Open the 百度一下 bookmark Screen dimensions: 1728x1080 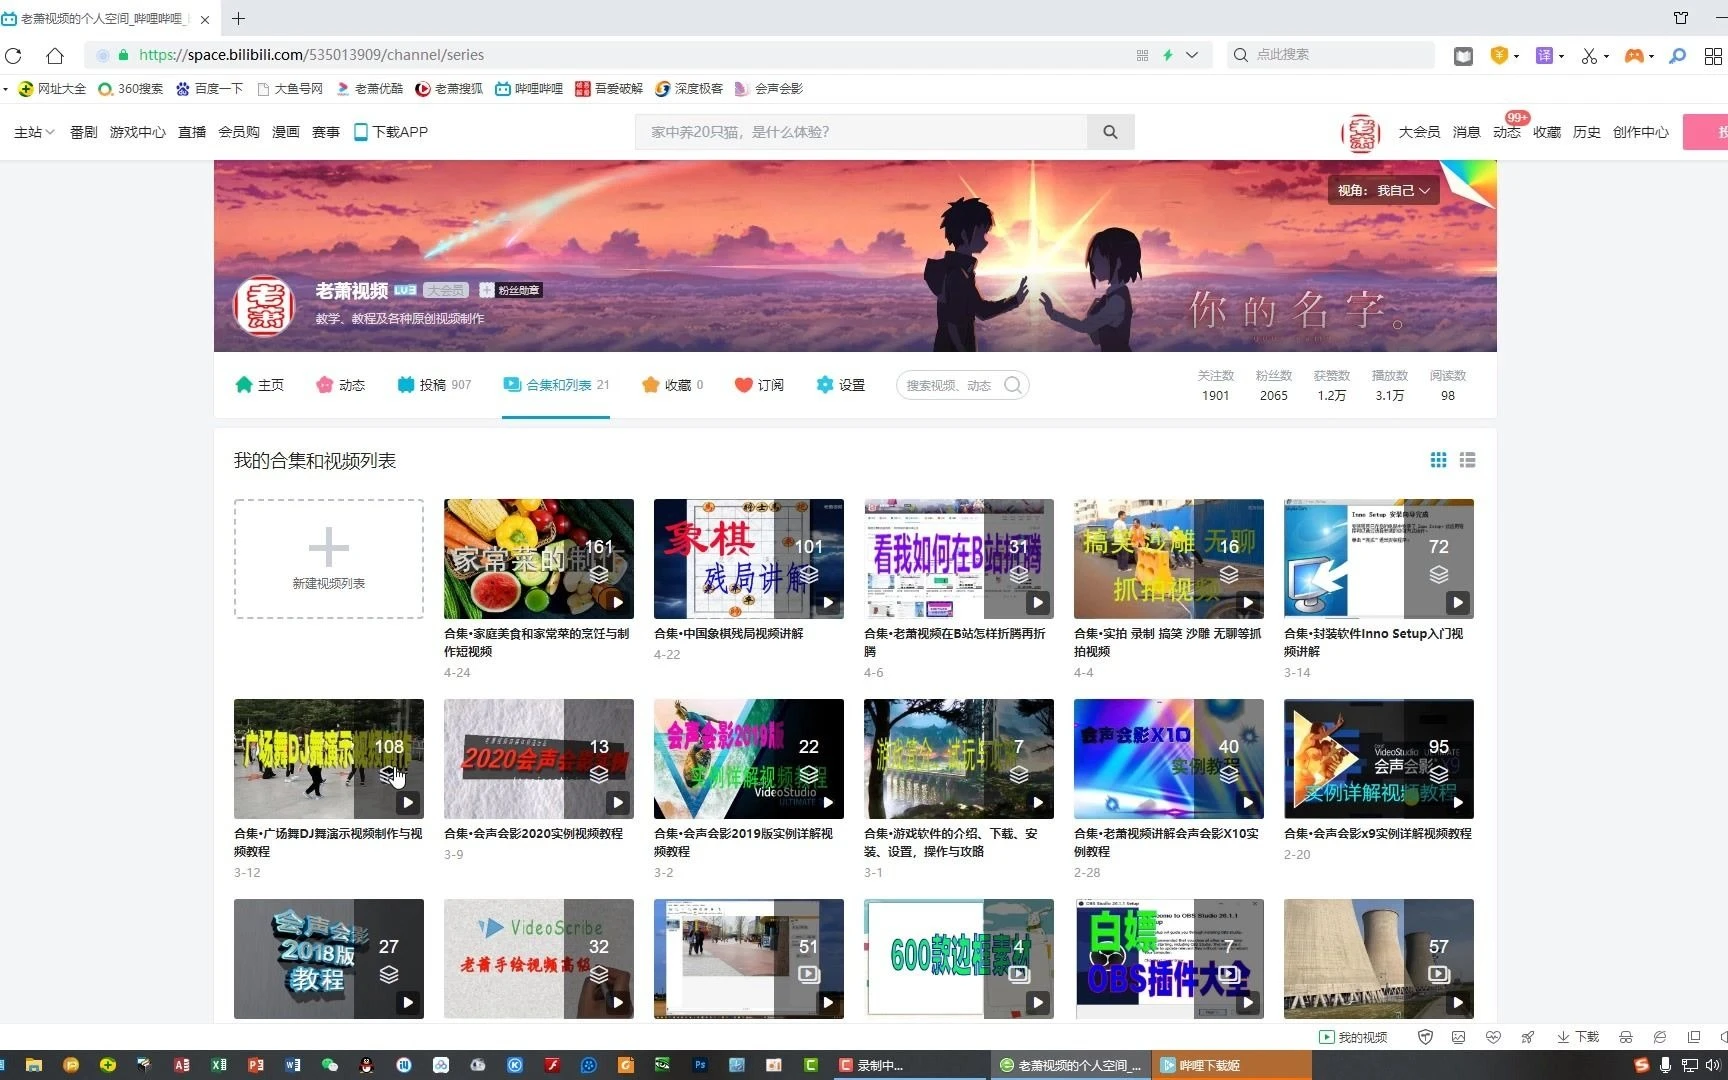click(209, 89)
